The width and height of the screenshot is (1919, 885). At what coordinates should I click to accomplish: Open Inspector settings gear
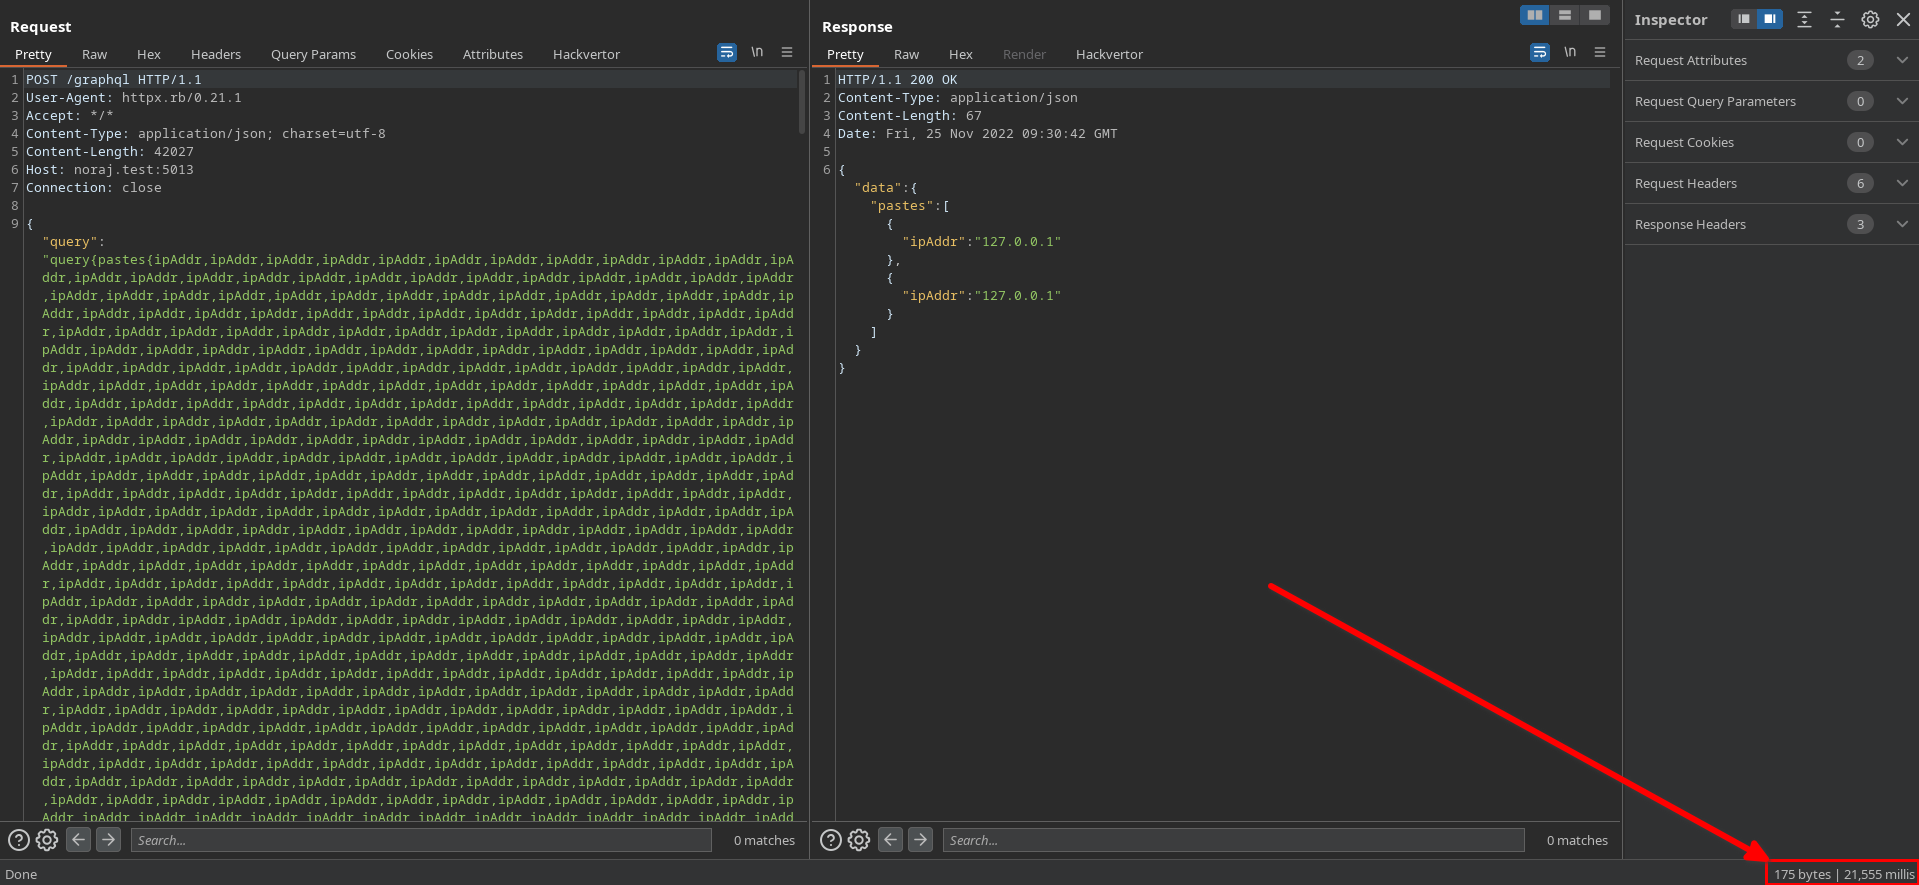pyautogui.click(x=1870, y=19)
